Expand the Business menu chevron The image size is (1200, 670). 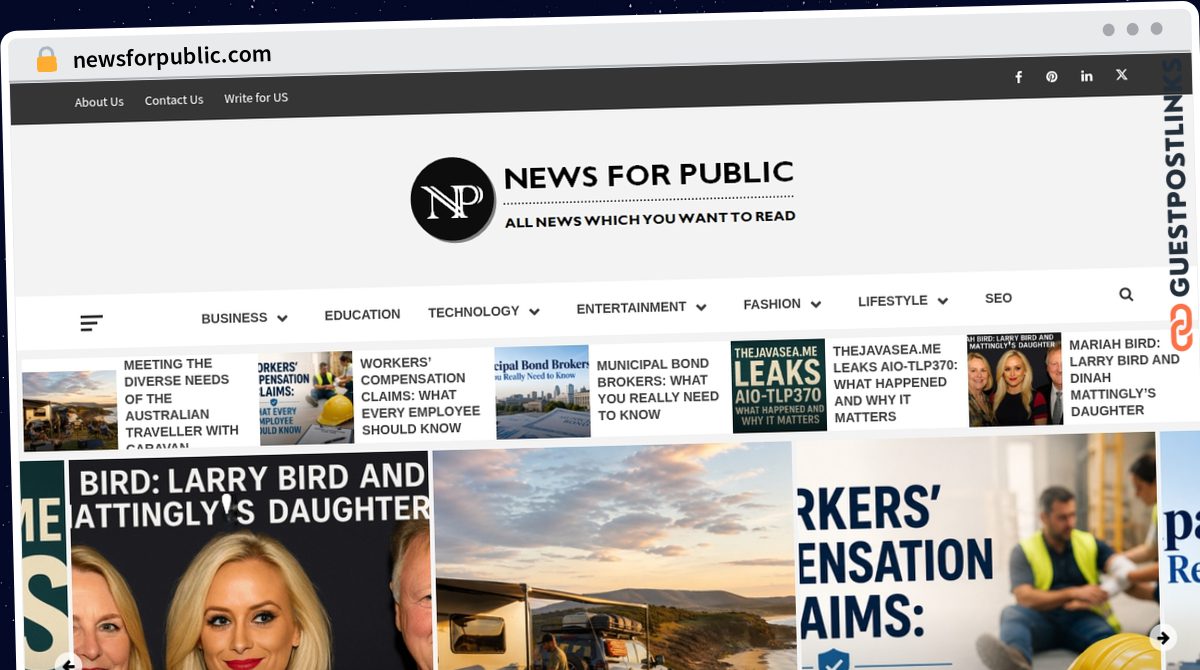282,318
